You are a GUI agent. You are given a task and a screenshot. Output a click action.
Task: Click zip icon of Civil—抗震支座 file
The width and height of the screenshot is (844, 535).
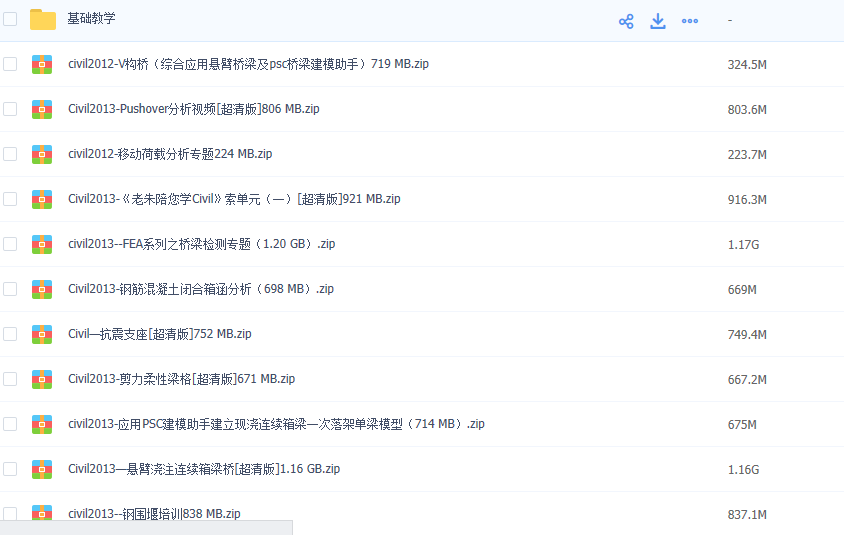pyautogui.click(x=42, y=334)
